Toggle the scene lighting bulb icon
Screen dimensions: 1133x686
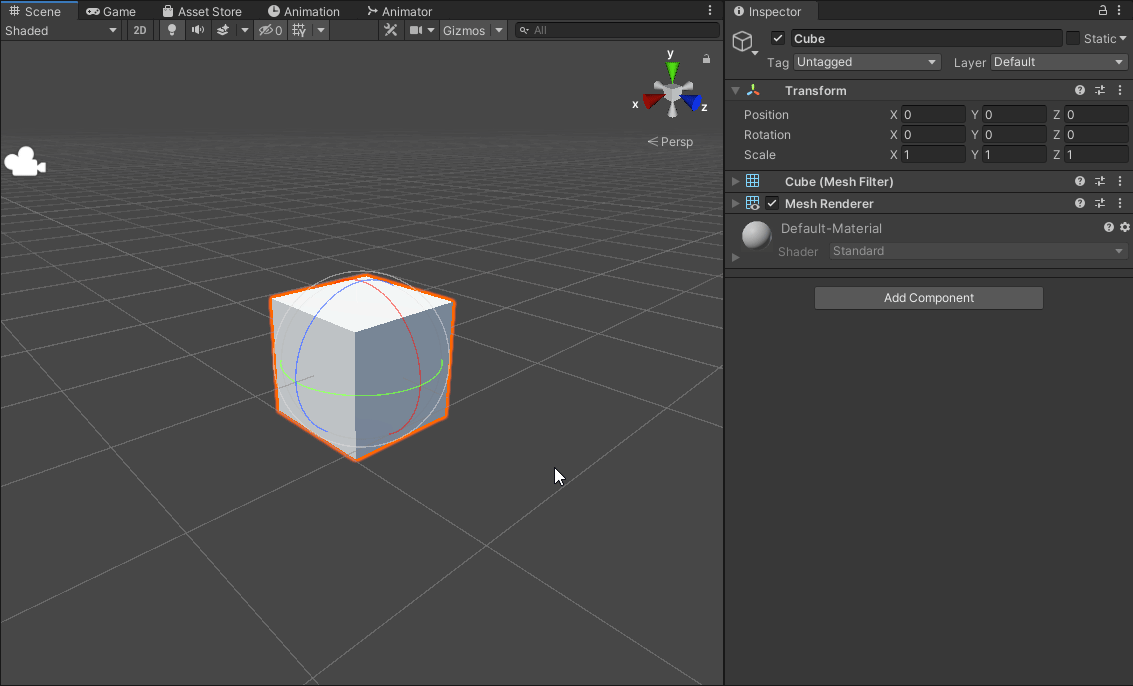pyautogui.click(x=171, y=30)
